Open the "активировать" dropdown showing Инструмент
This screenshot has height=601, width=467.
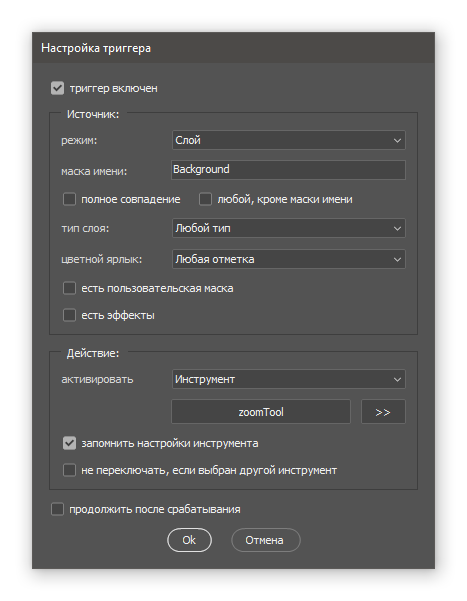(x=289, y=379)
